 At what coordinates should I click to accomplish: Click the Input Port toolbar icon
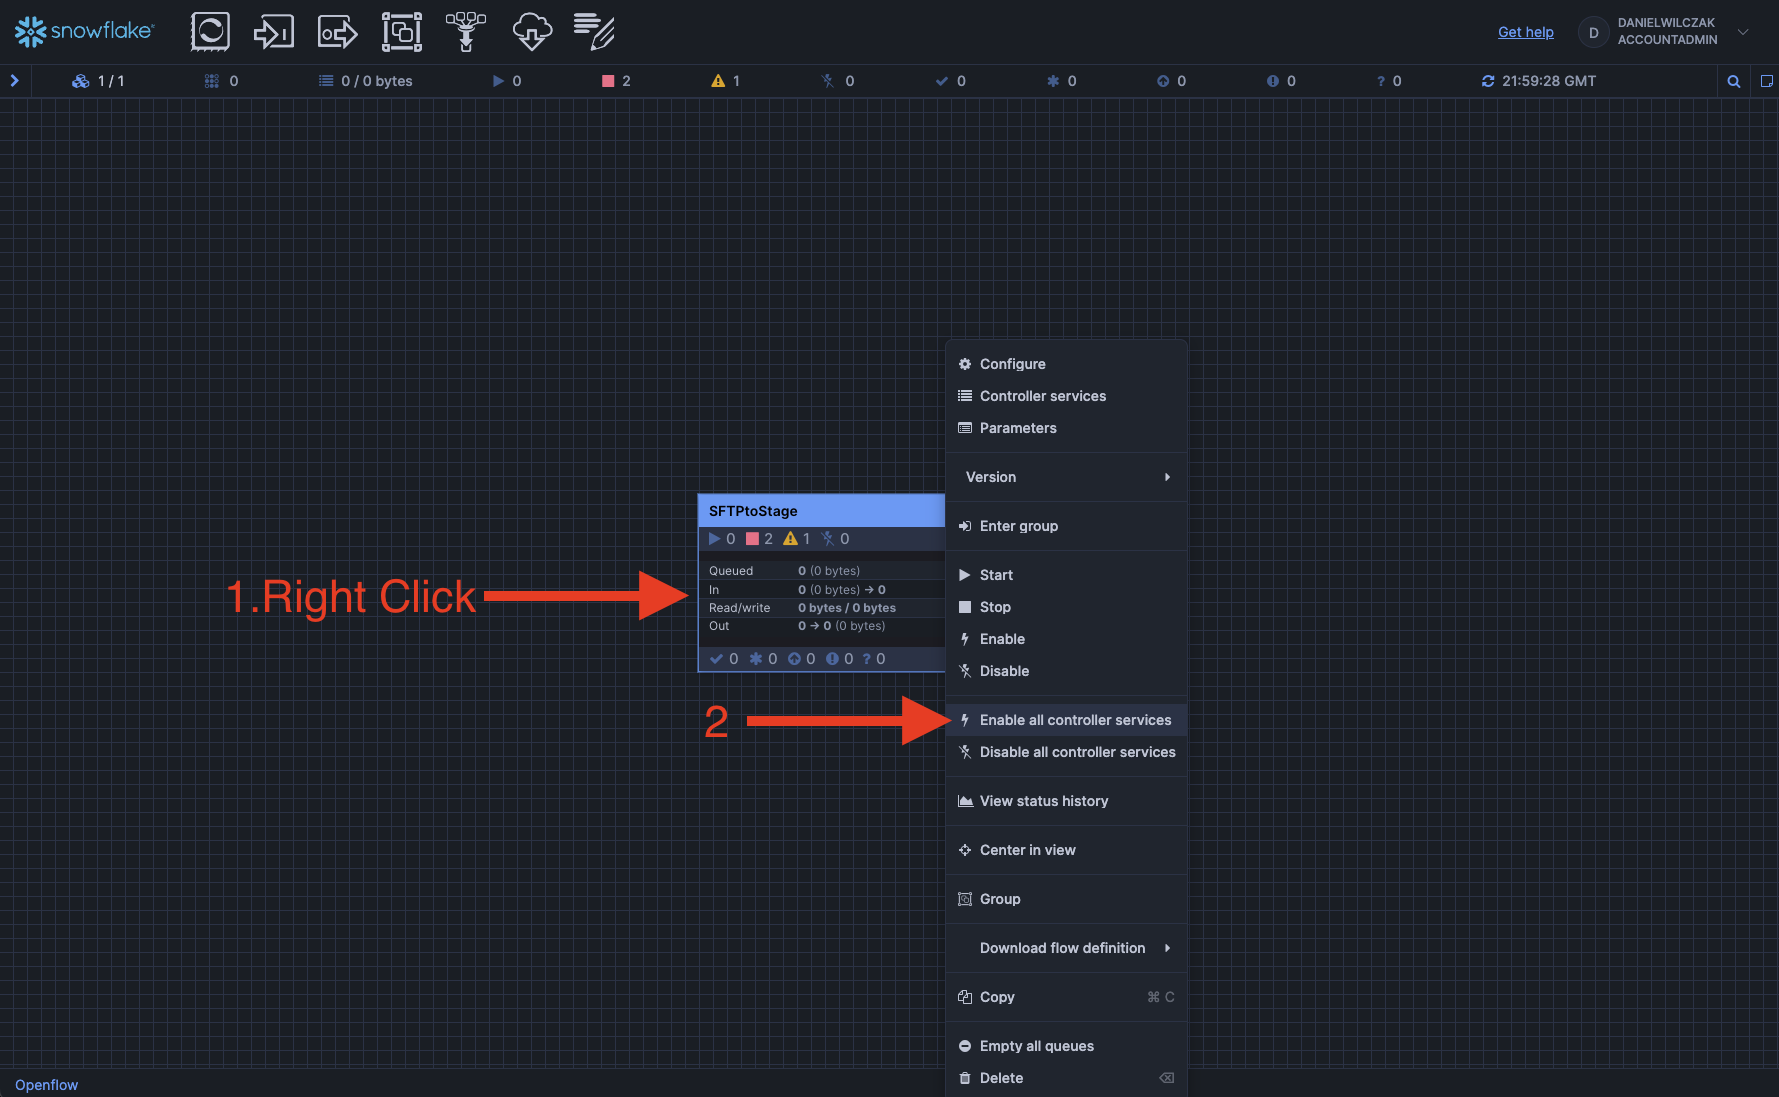(273, 32)
